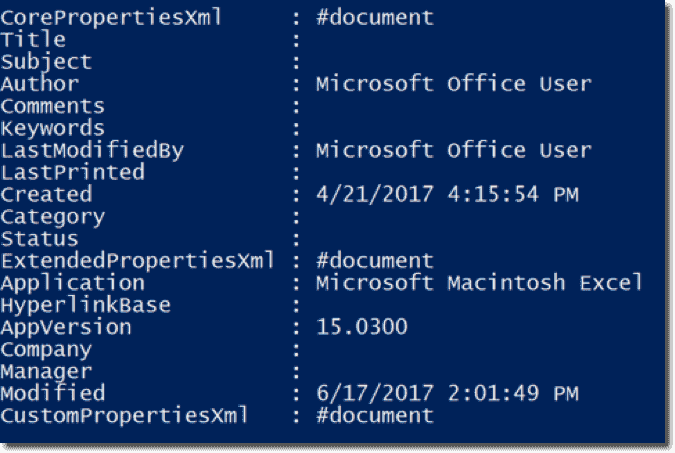Select the ExtendedPropertiesXml property name

(x=137, y=261)
